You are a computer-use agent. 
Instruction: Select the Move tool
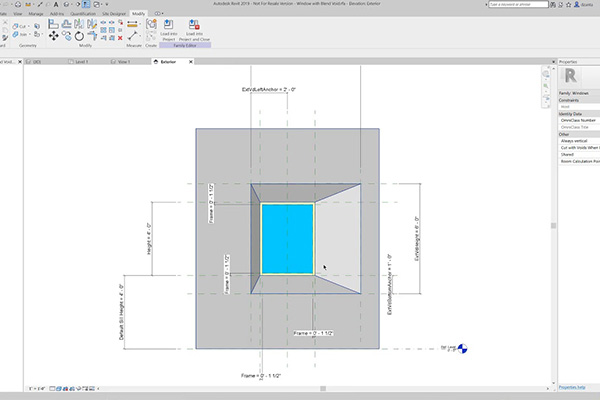(53, 36)
